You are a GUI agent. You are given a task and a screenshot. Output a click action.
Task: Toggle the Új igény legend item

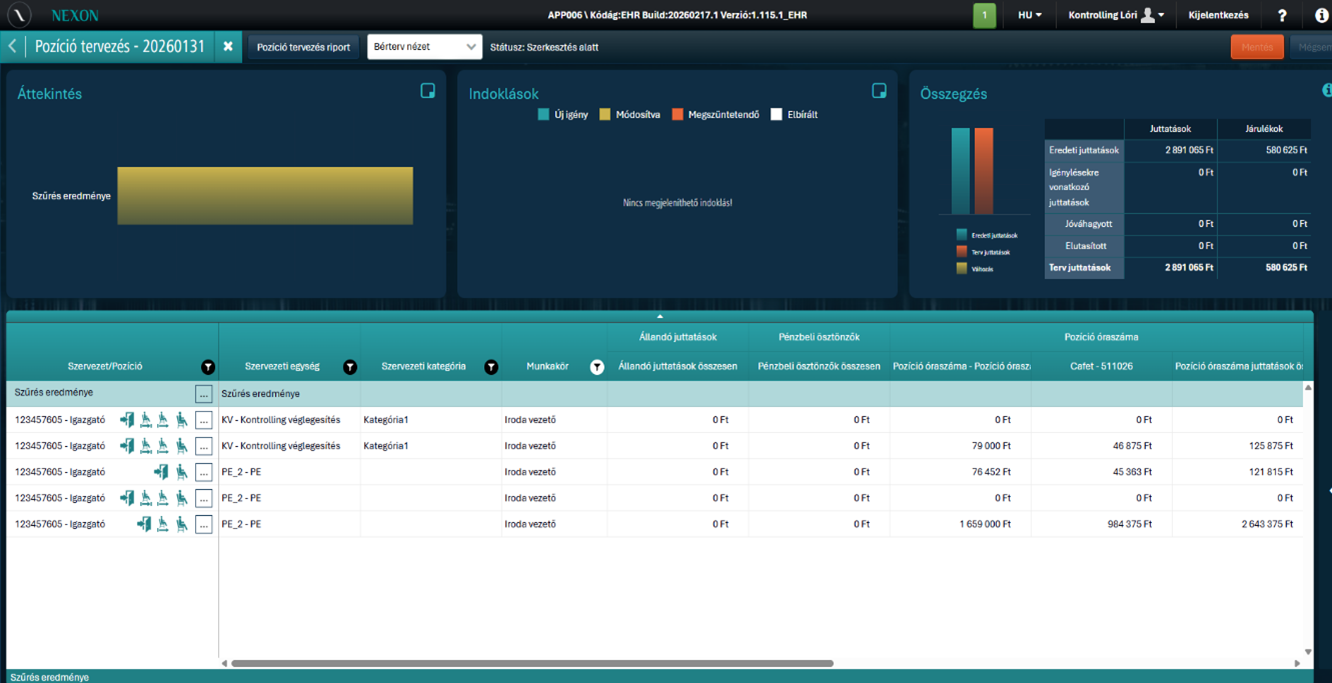point(544,115)
